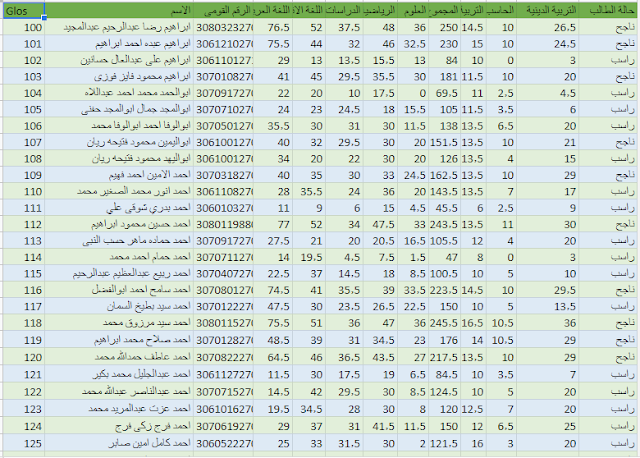This screenshot has height=458, width=640.
Task: Select the 'العلوم' science column header
Action: [413, 11]
